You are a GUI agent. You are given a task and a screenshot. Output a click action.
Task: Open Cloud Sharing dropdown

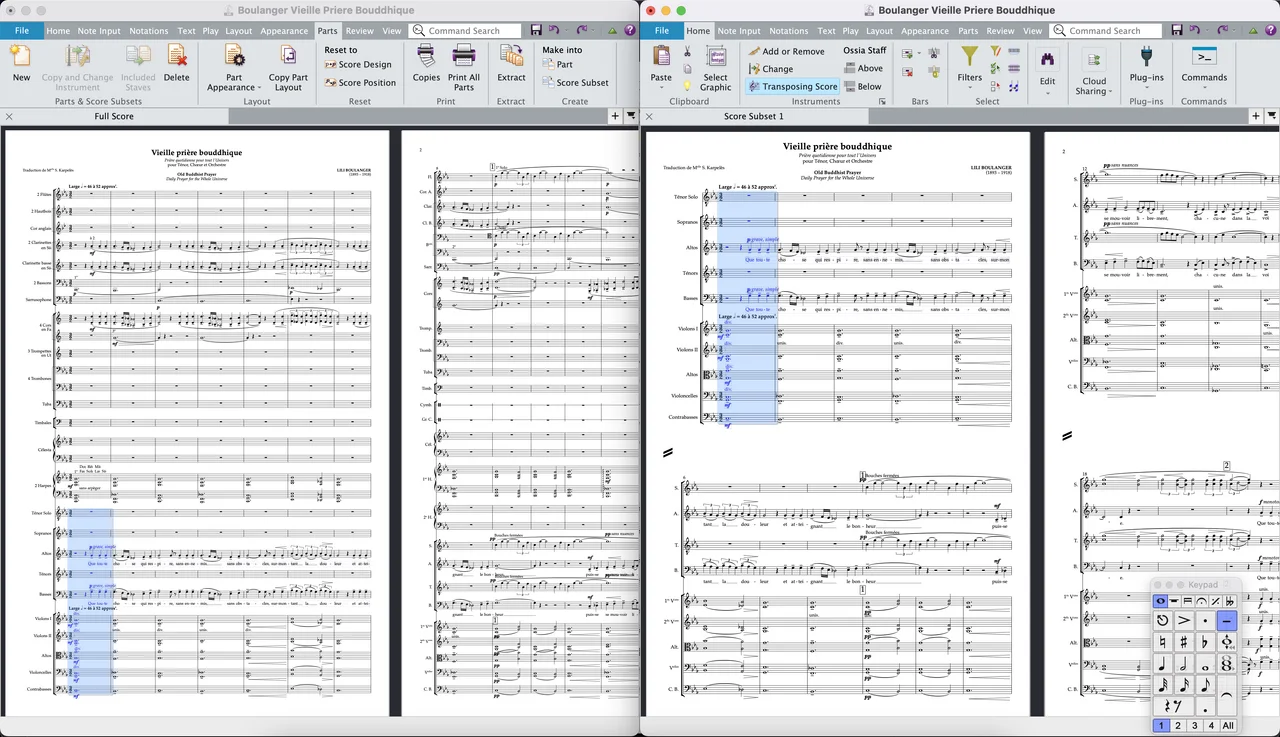1095,70
